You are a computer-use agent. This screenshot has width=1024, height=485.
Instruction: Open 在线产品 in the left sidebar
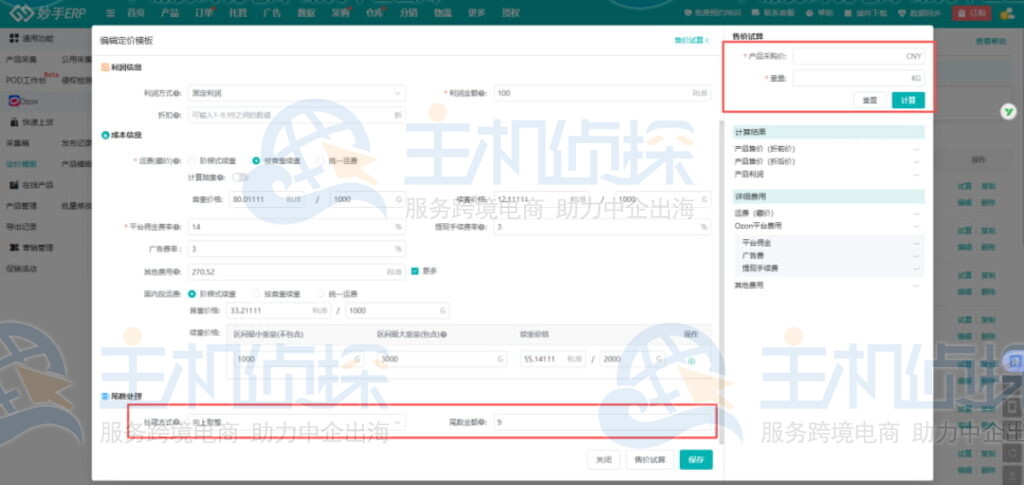[31, 185]
